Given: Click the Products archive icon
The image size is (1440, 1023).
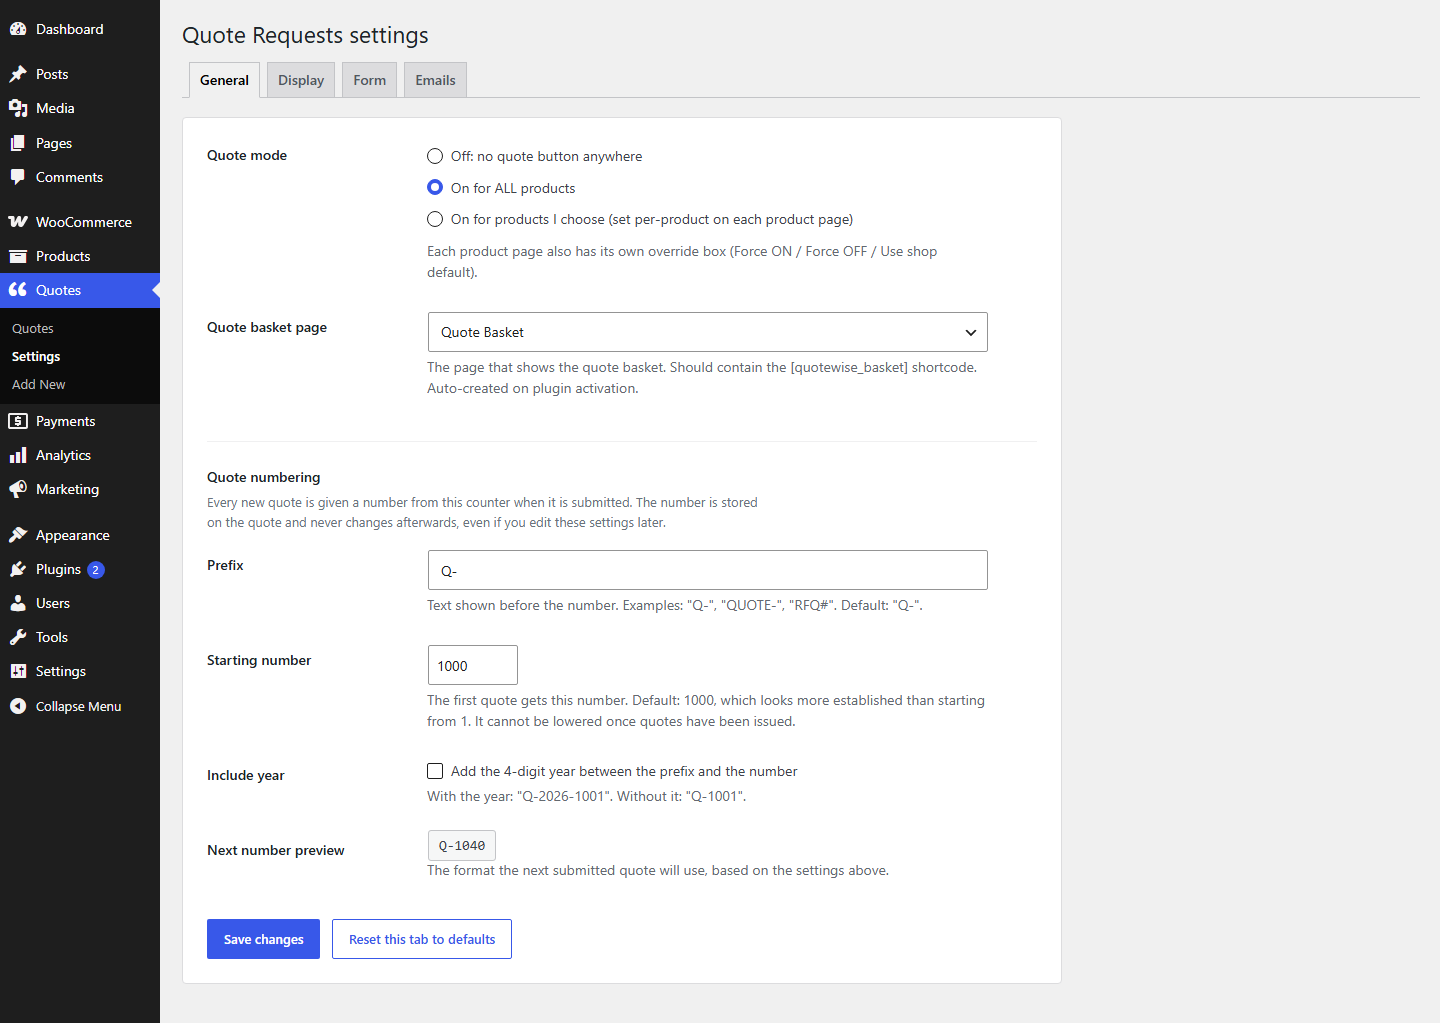Looking at the screenshot, I should [18, 256].
